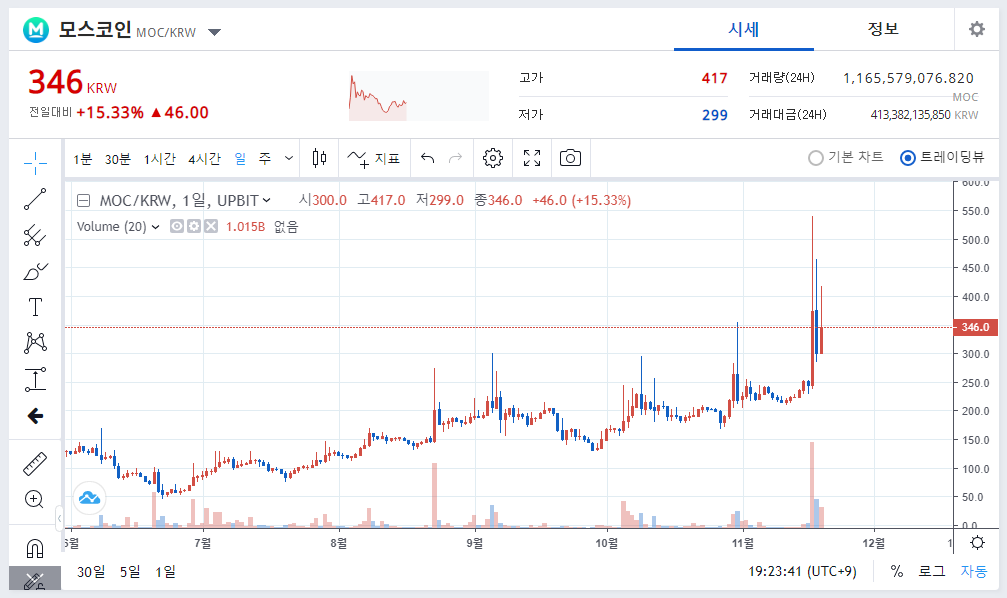Screen dimensions: 1007x598
Task: Click the 19:23:41 (UTC+9) timezone
Action: (x=802, y=571)
